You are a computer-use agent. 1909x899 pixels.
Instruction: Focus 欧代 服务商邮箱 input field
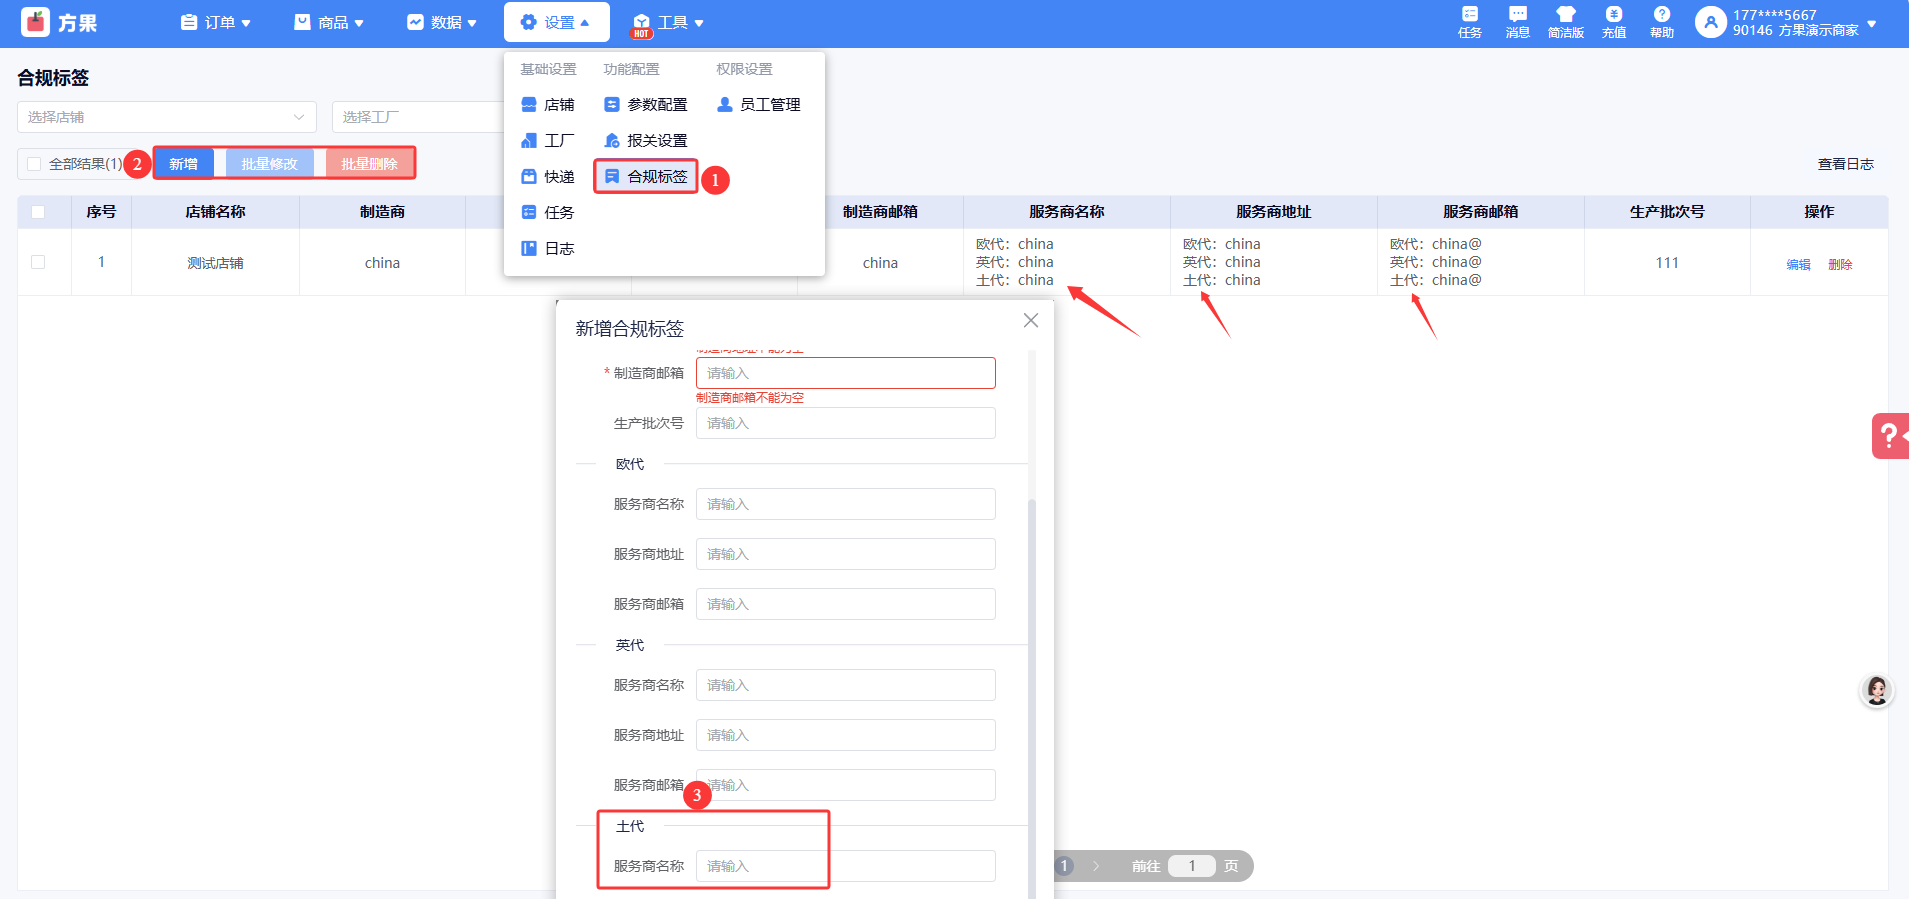click(846, 604)
